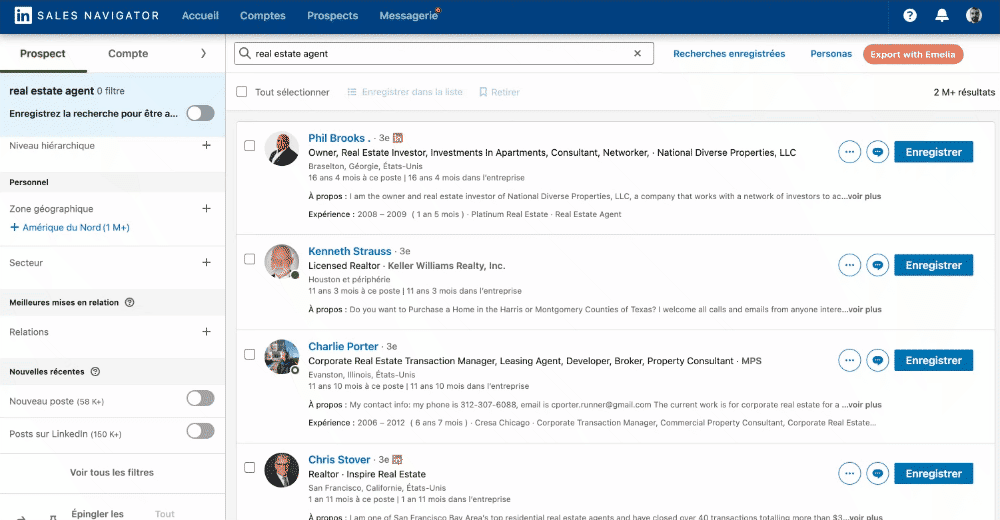Toggle the saved search alert switch
Image resolution: width=1000 pixels, height=520 pixels.
(x=200, y=114)
